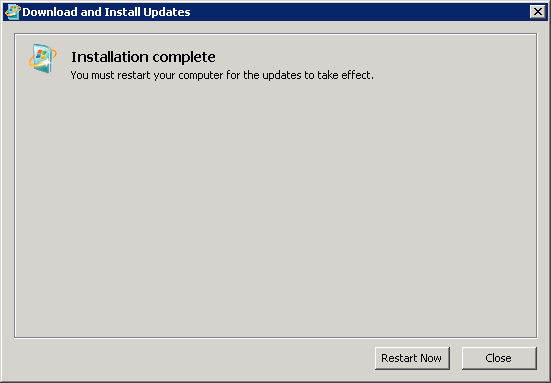The image size is (551, 383).
Task: Dismiss the dialog with the Close button
Action: point(499,358)
